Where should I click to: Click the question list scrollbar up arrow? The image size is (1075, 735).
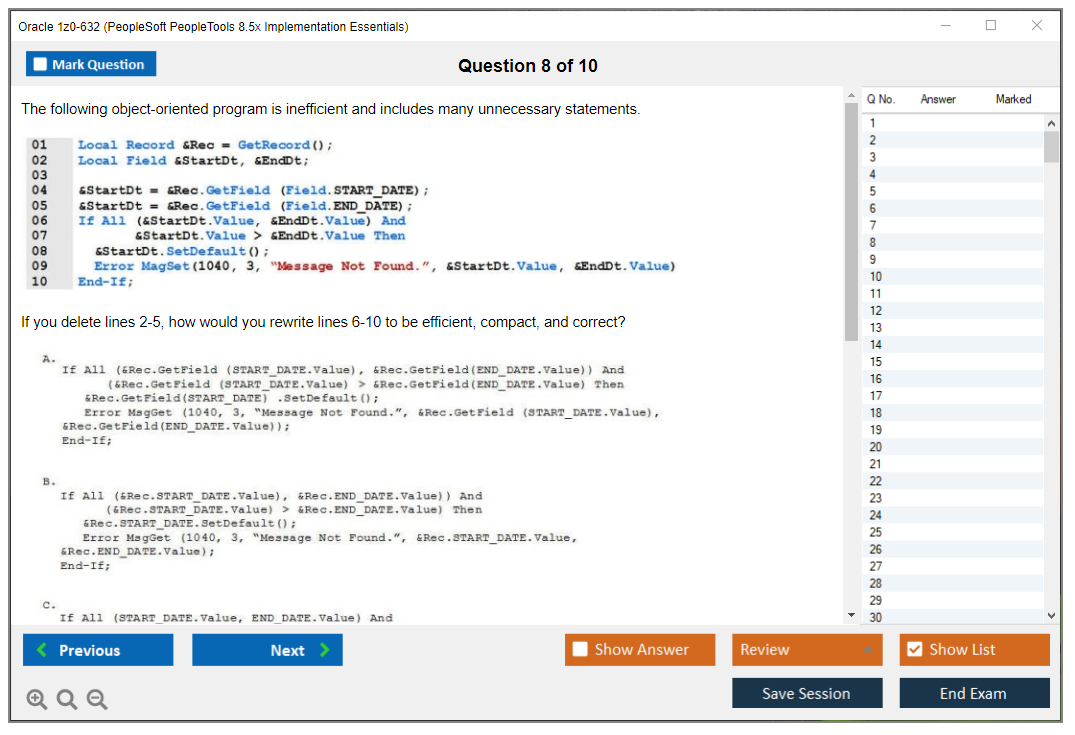pyautogui.click(x=1052, y=122)
